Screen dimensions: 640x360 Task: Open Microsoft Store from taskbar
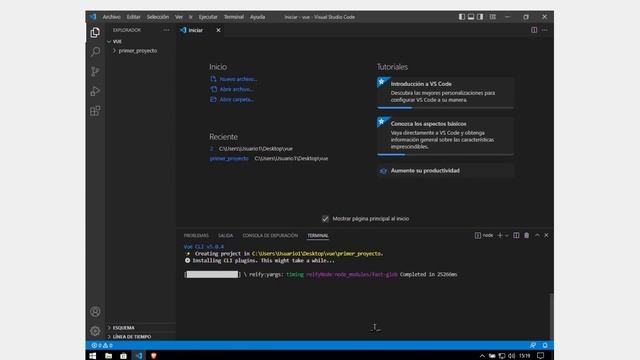[x=123, y=356]
